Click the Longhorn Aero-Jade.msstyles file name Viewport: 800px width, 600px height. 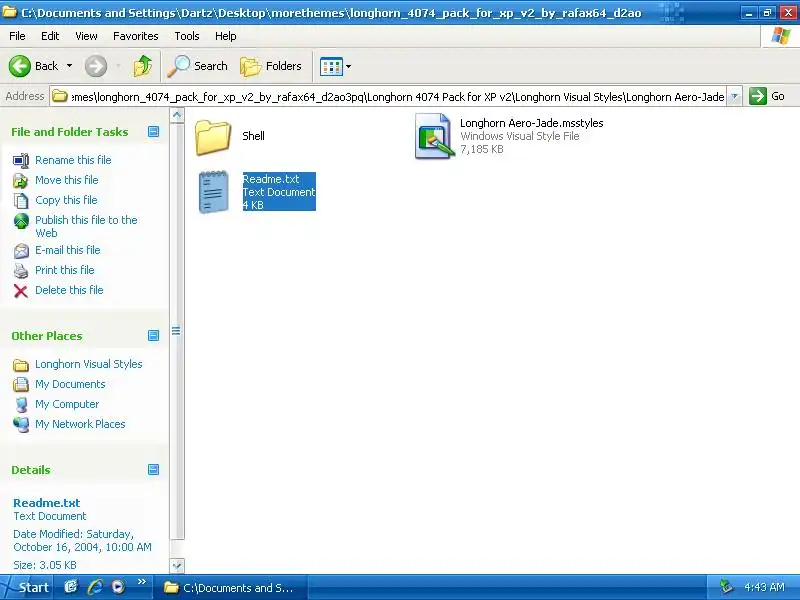coord(532,123)
